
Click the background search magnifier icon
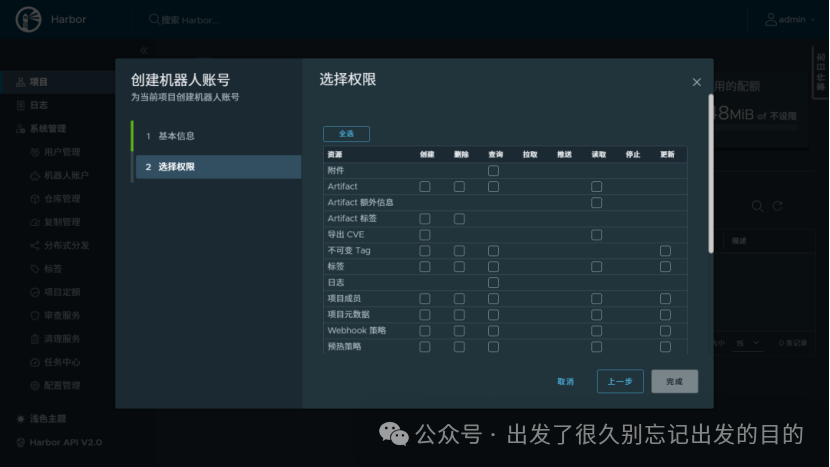coord(757,206)
